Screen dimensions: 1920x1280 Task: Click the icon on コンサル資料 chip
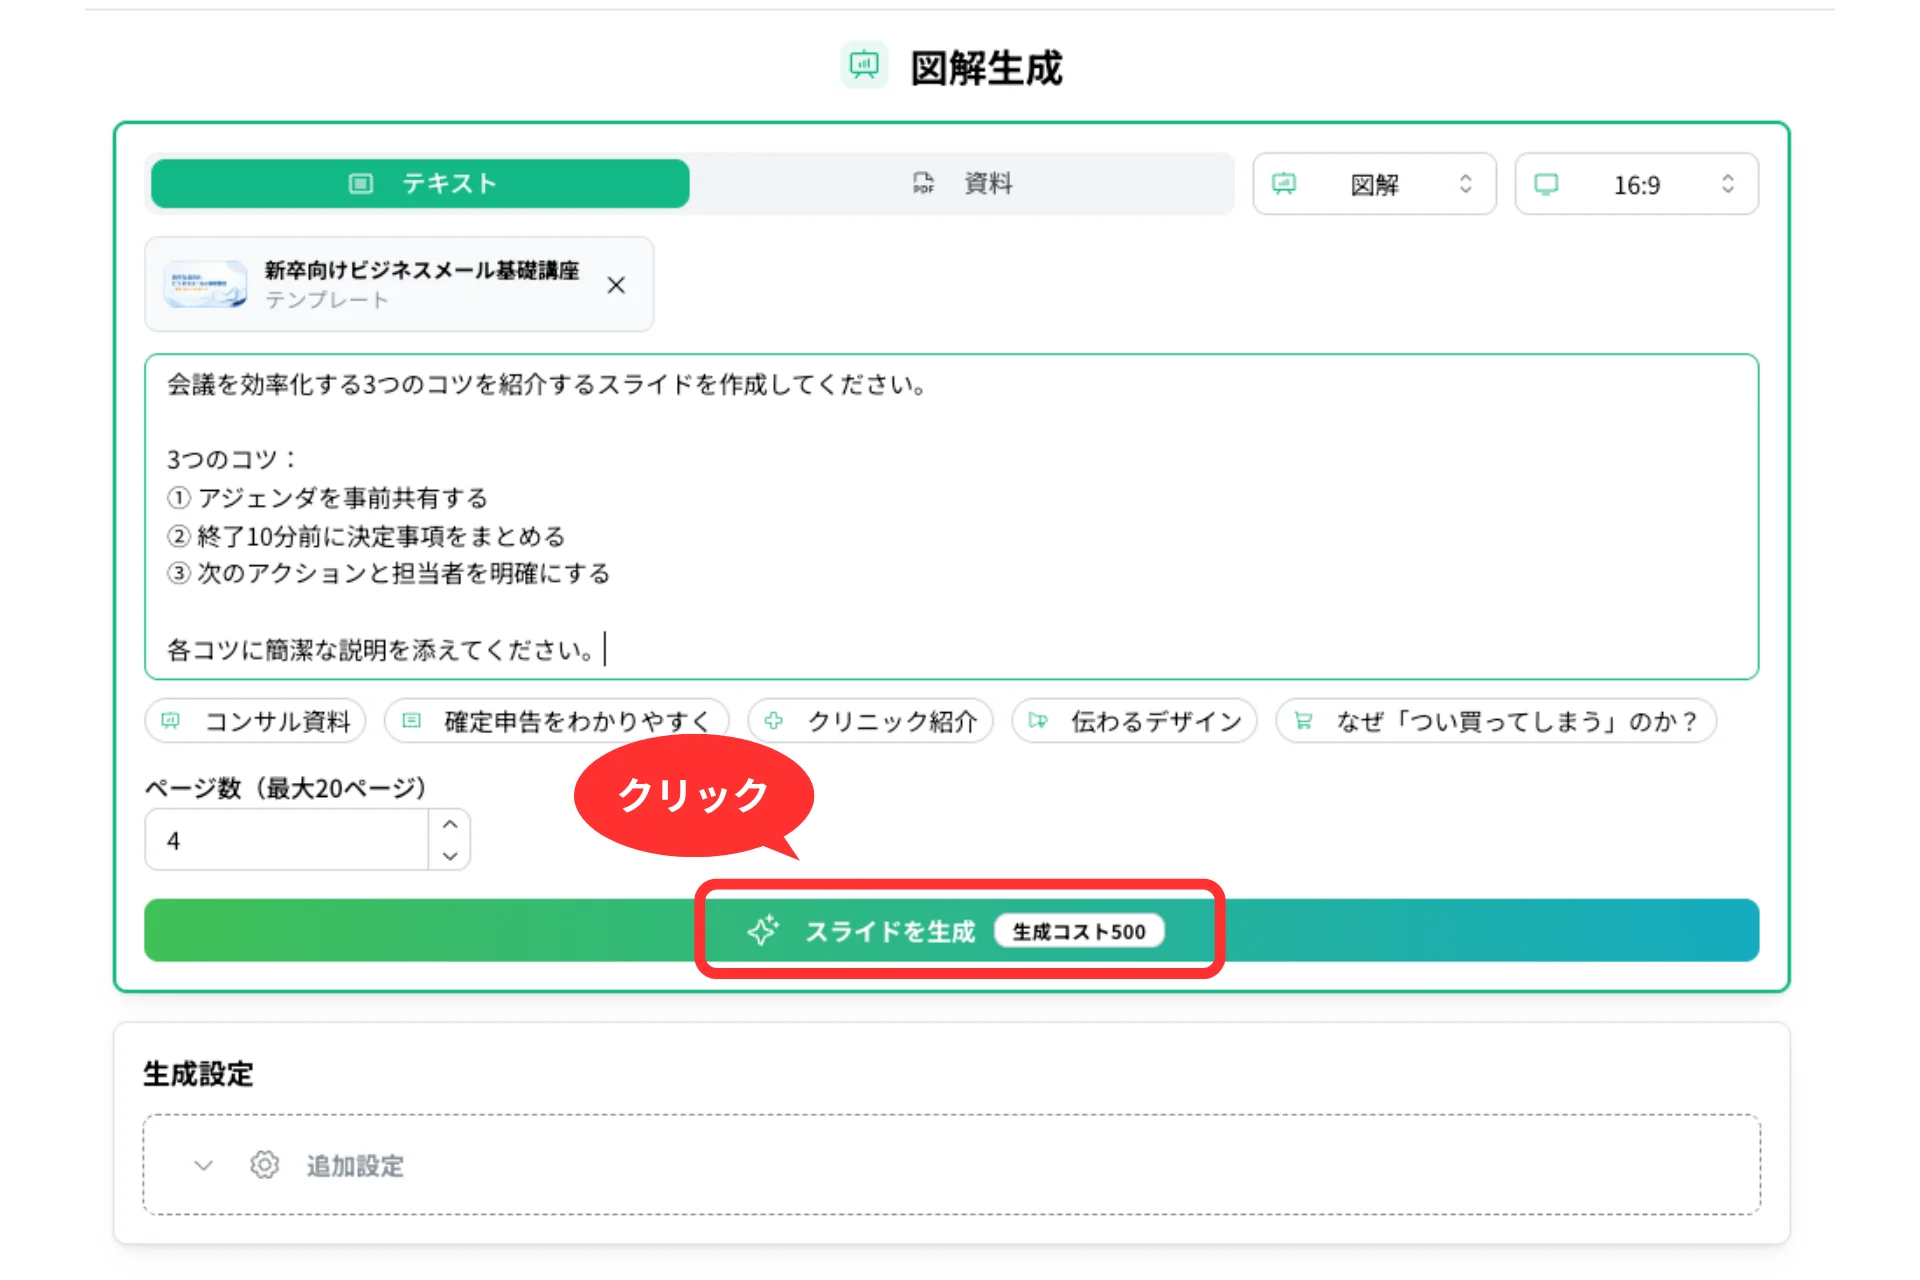click(171, 721)
